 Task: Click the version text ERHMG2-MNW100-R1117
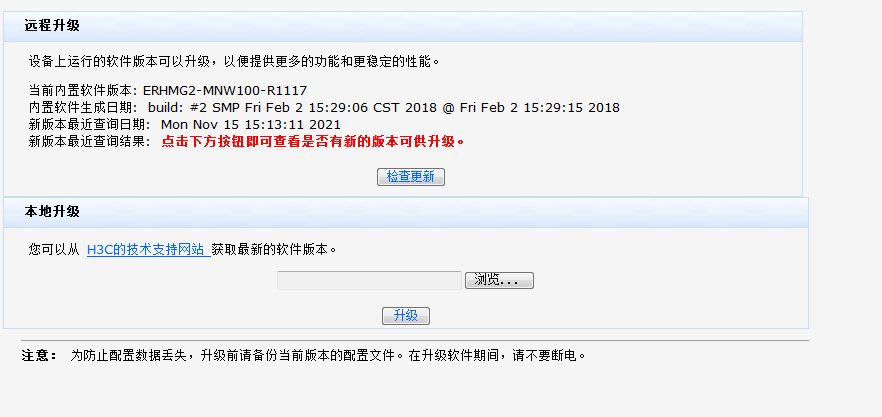click(x=225, y=91)
